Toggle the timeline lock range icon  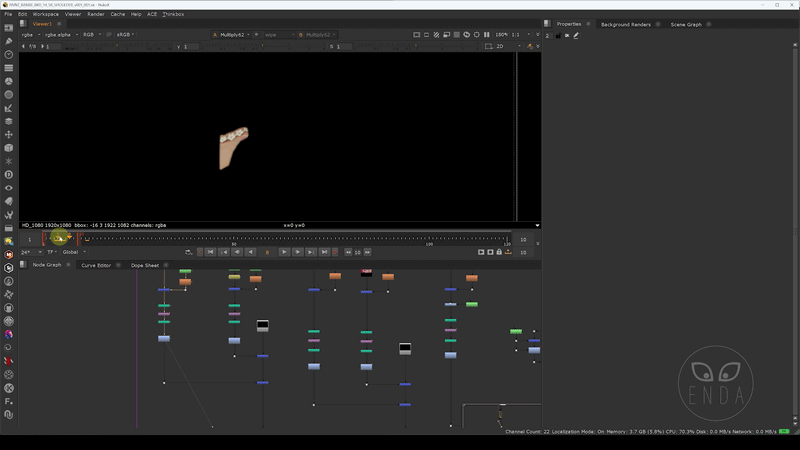[499, 252]
